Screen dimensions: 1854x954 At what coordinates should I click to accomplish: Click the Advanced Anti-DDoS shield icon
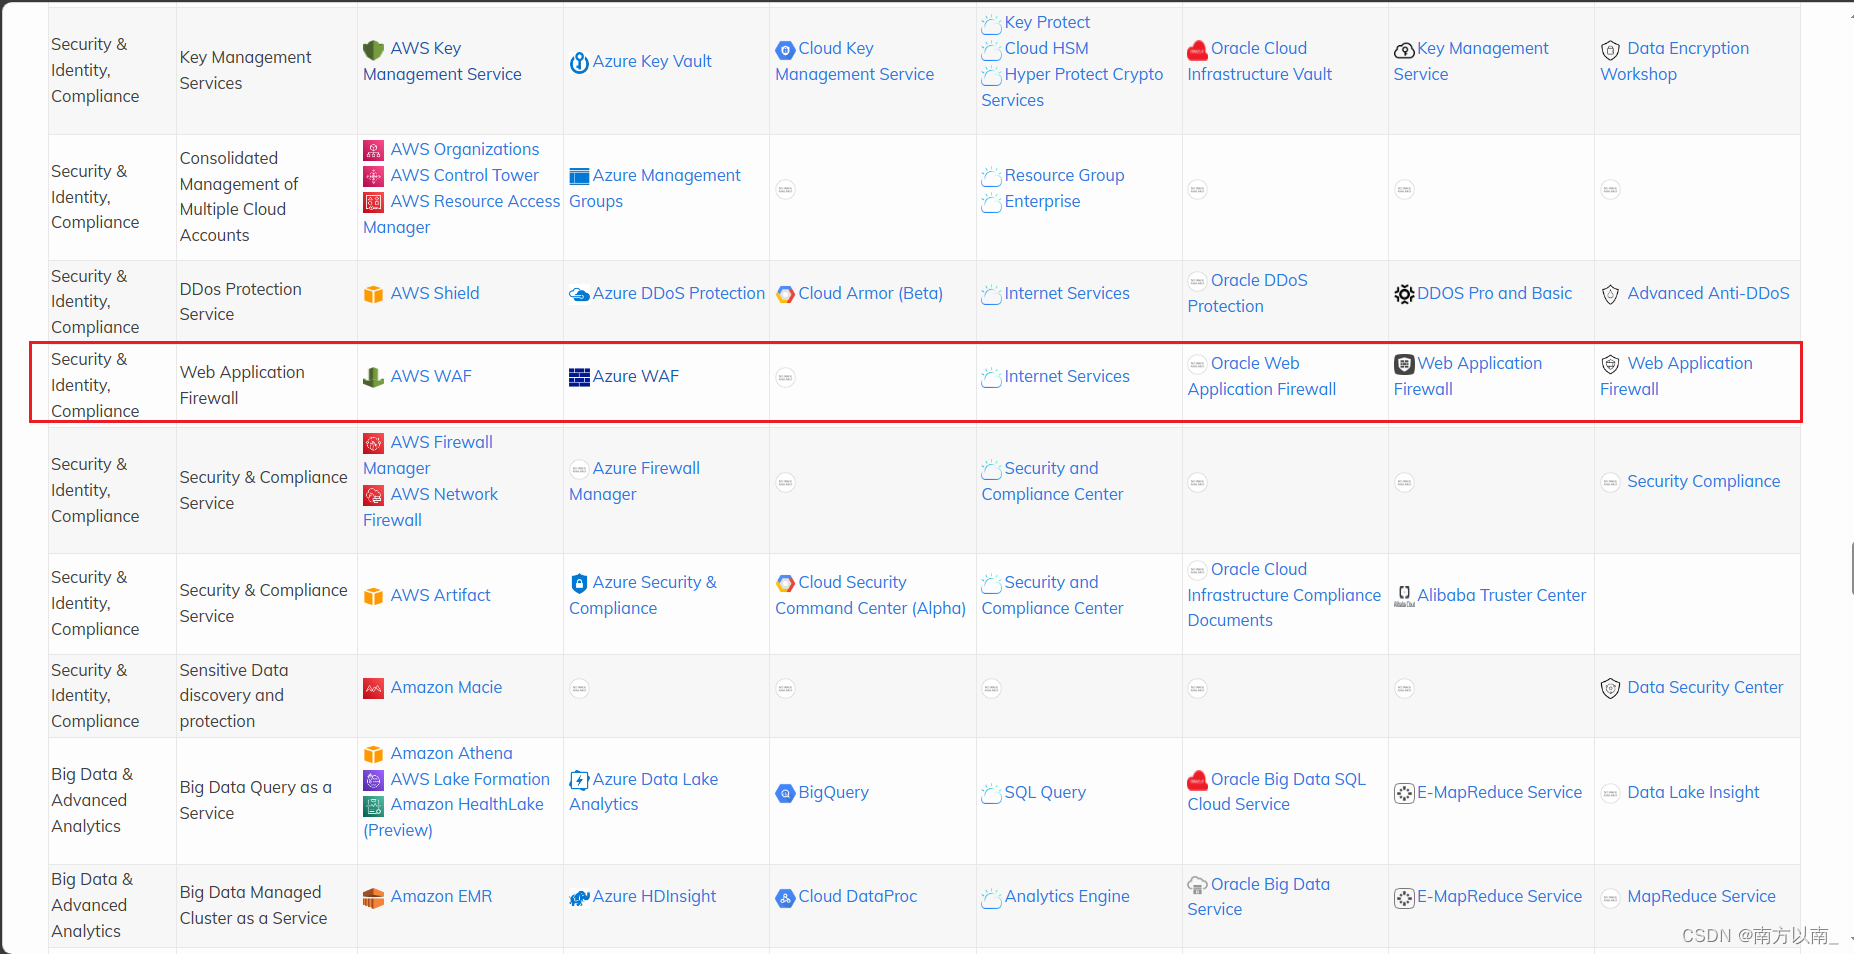1610,295
